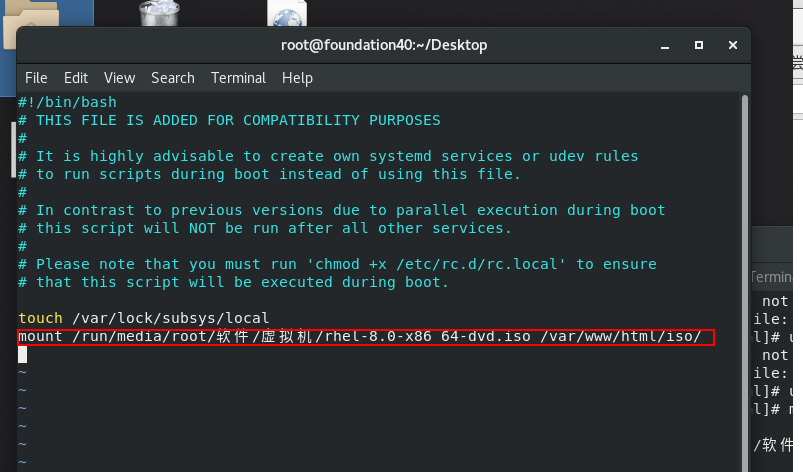Image resolution: width=803 pixels, height=472 pixels.
Task: Open the Edit menu
Action: (76, 78)
